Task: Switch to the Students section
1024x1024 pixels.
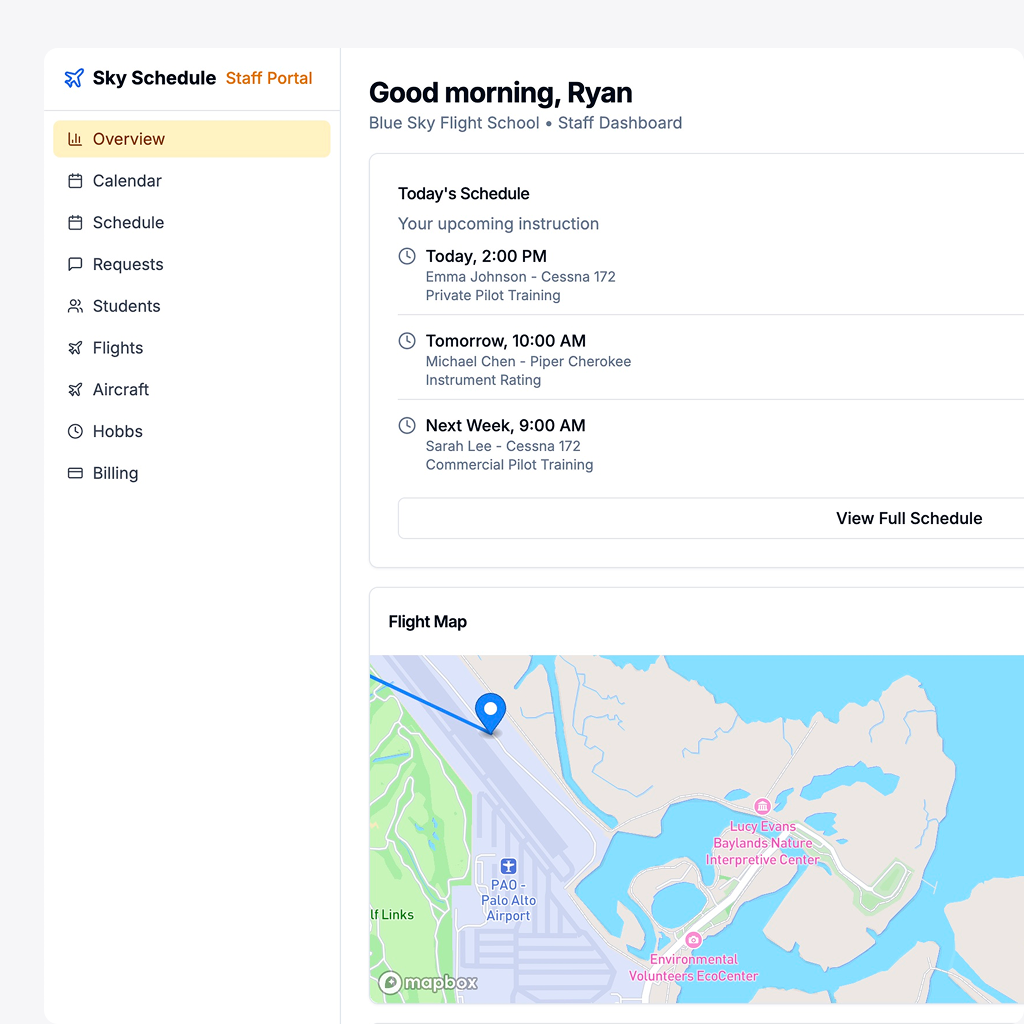Action: coord(126,306)
